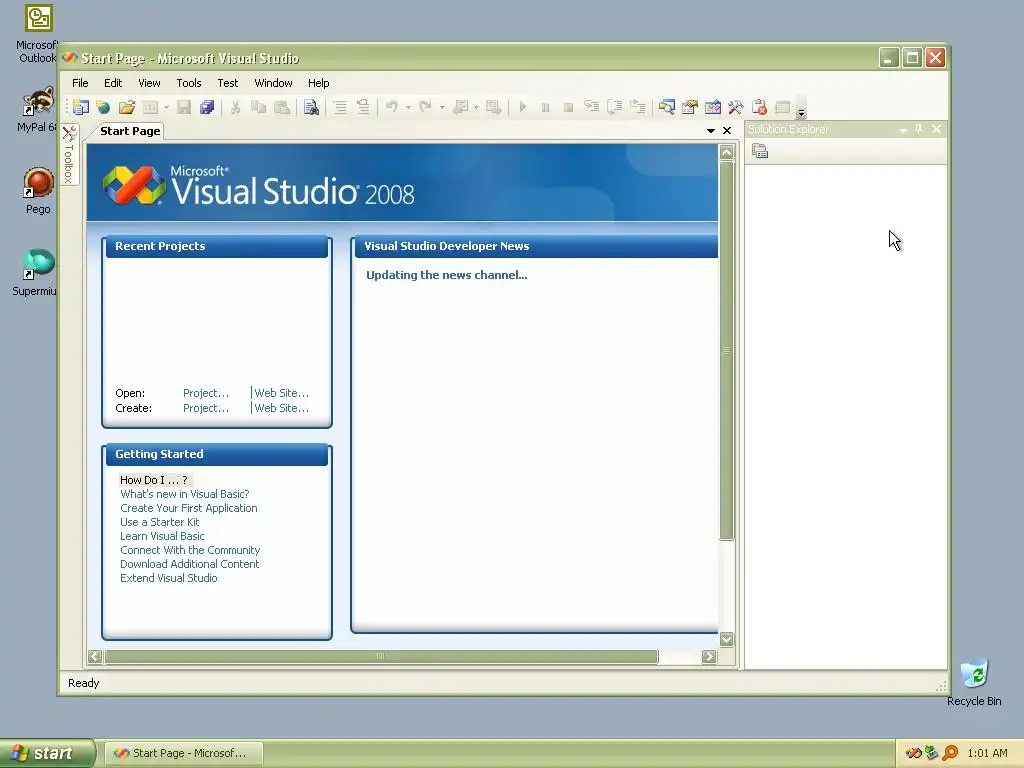Click the Step Into debug icon

[592, 107]
